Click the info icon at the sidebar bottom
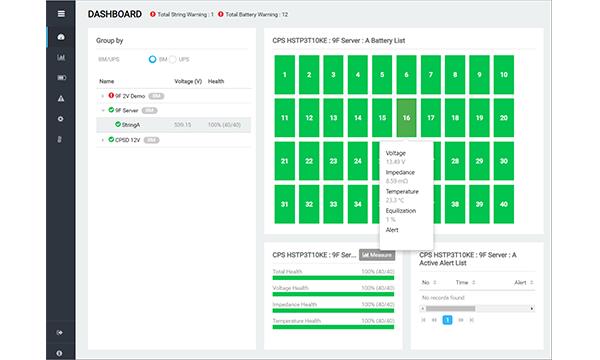 (x=59, y=353)
